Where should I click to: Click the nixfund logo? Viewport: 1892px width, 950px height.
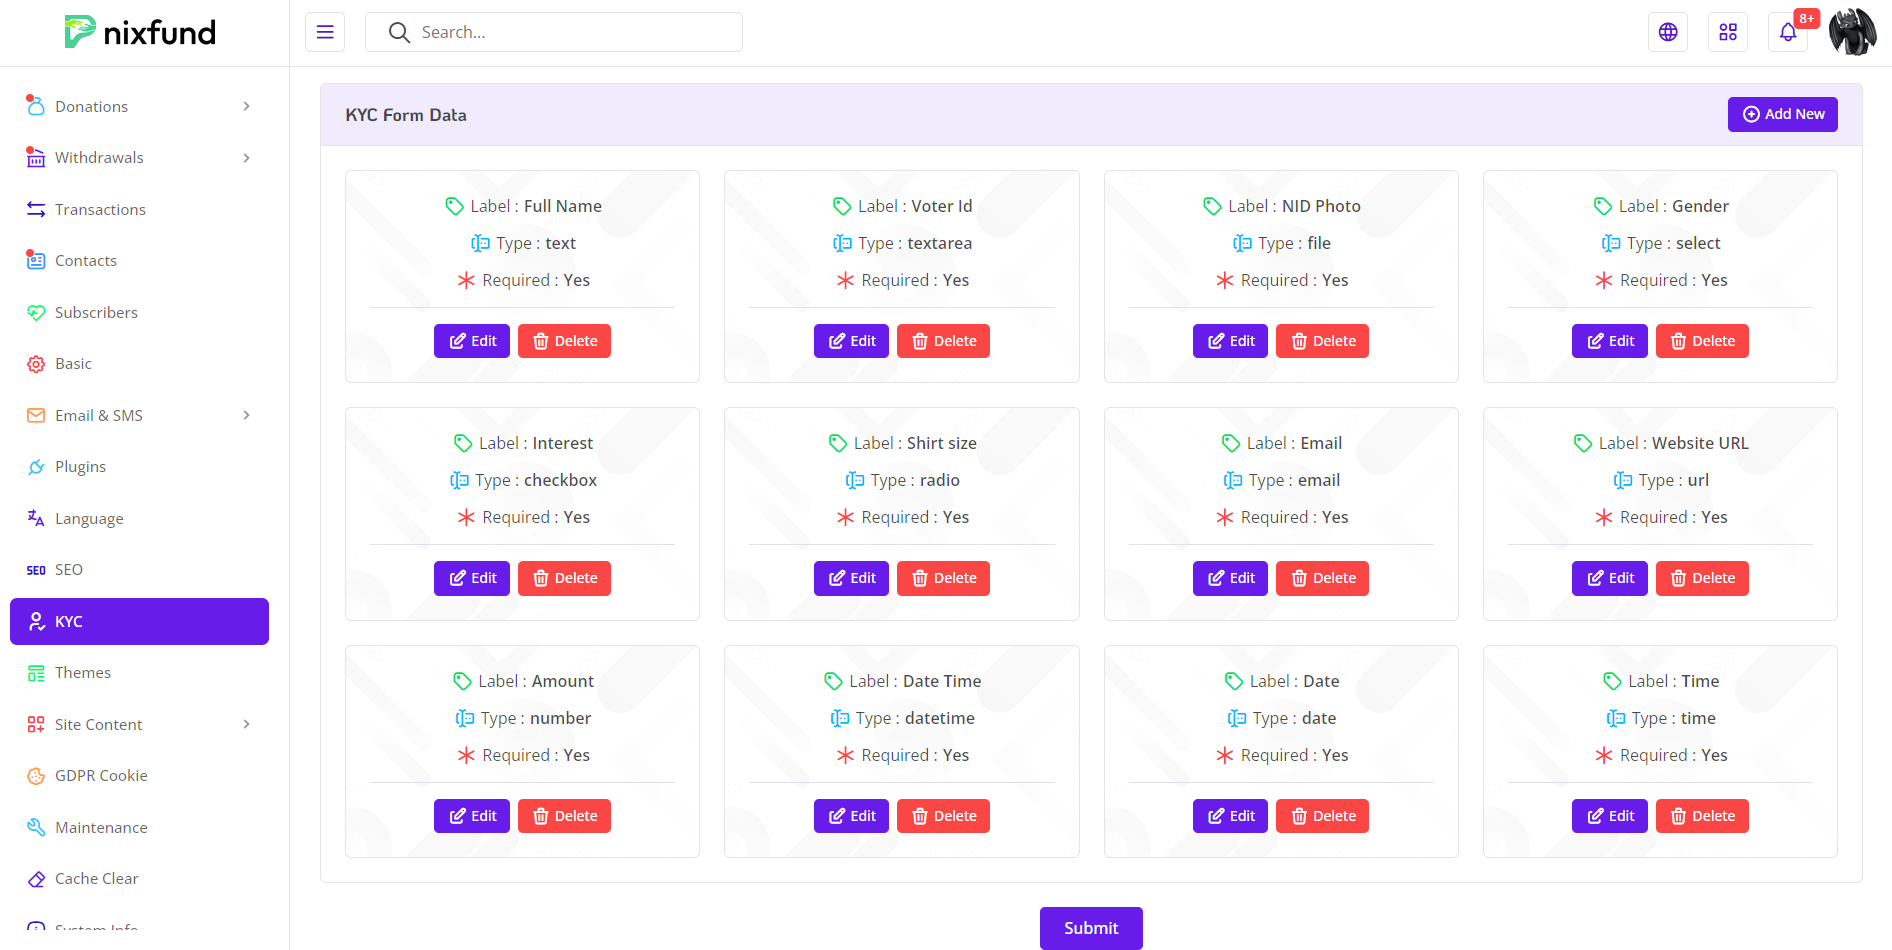tap(140, 32)
